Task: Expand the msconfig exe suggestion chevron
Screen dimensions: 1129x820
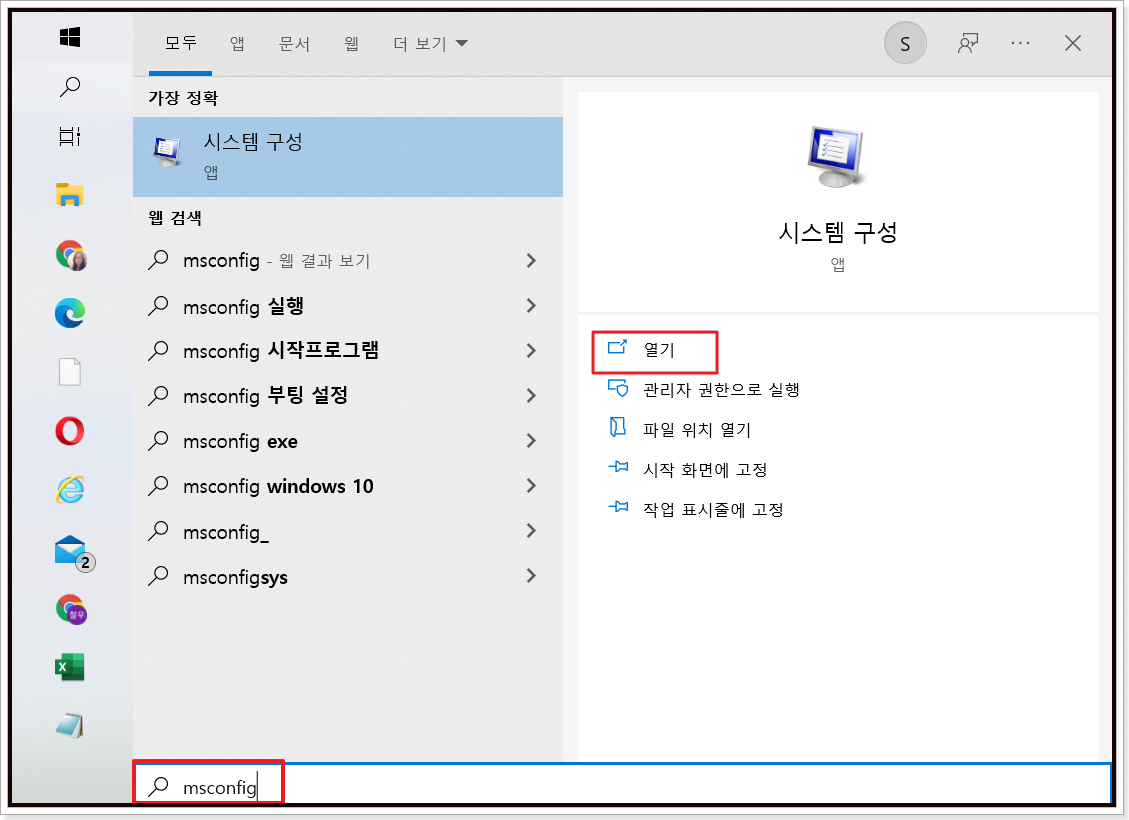Action: (531, 440)
